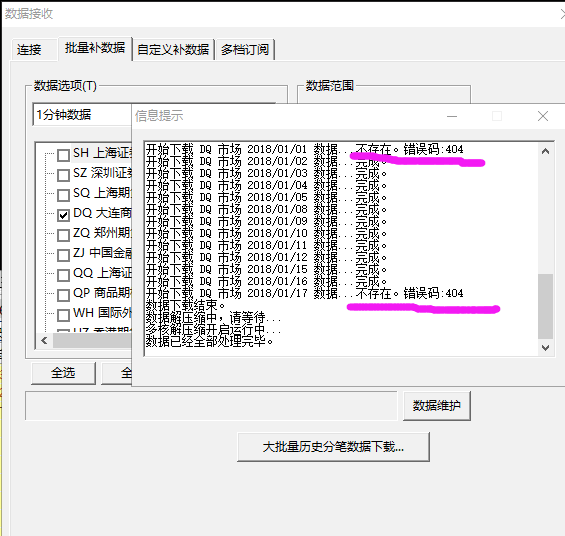Screen dimensions: 565x536
Task: Switch to the 多档订阅 tab
Action: point(245,49)
